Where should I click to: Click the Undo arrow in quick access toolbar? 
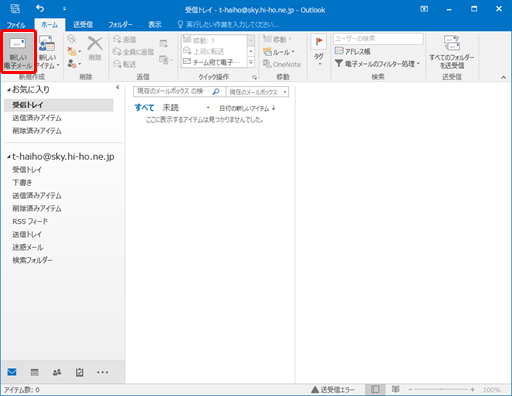40,8
